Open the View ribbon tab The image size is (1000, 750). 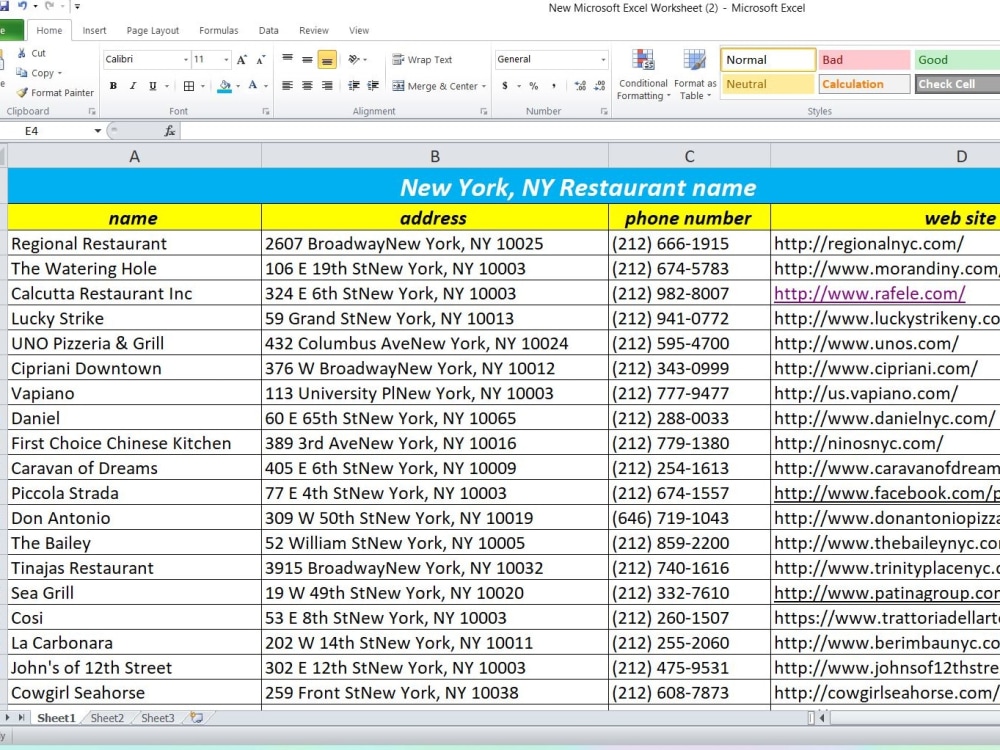[358, 31]
